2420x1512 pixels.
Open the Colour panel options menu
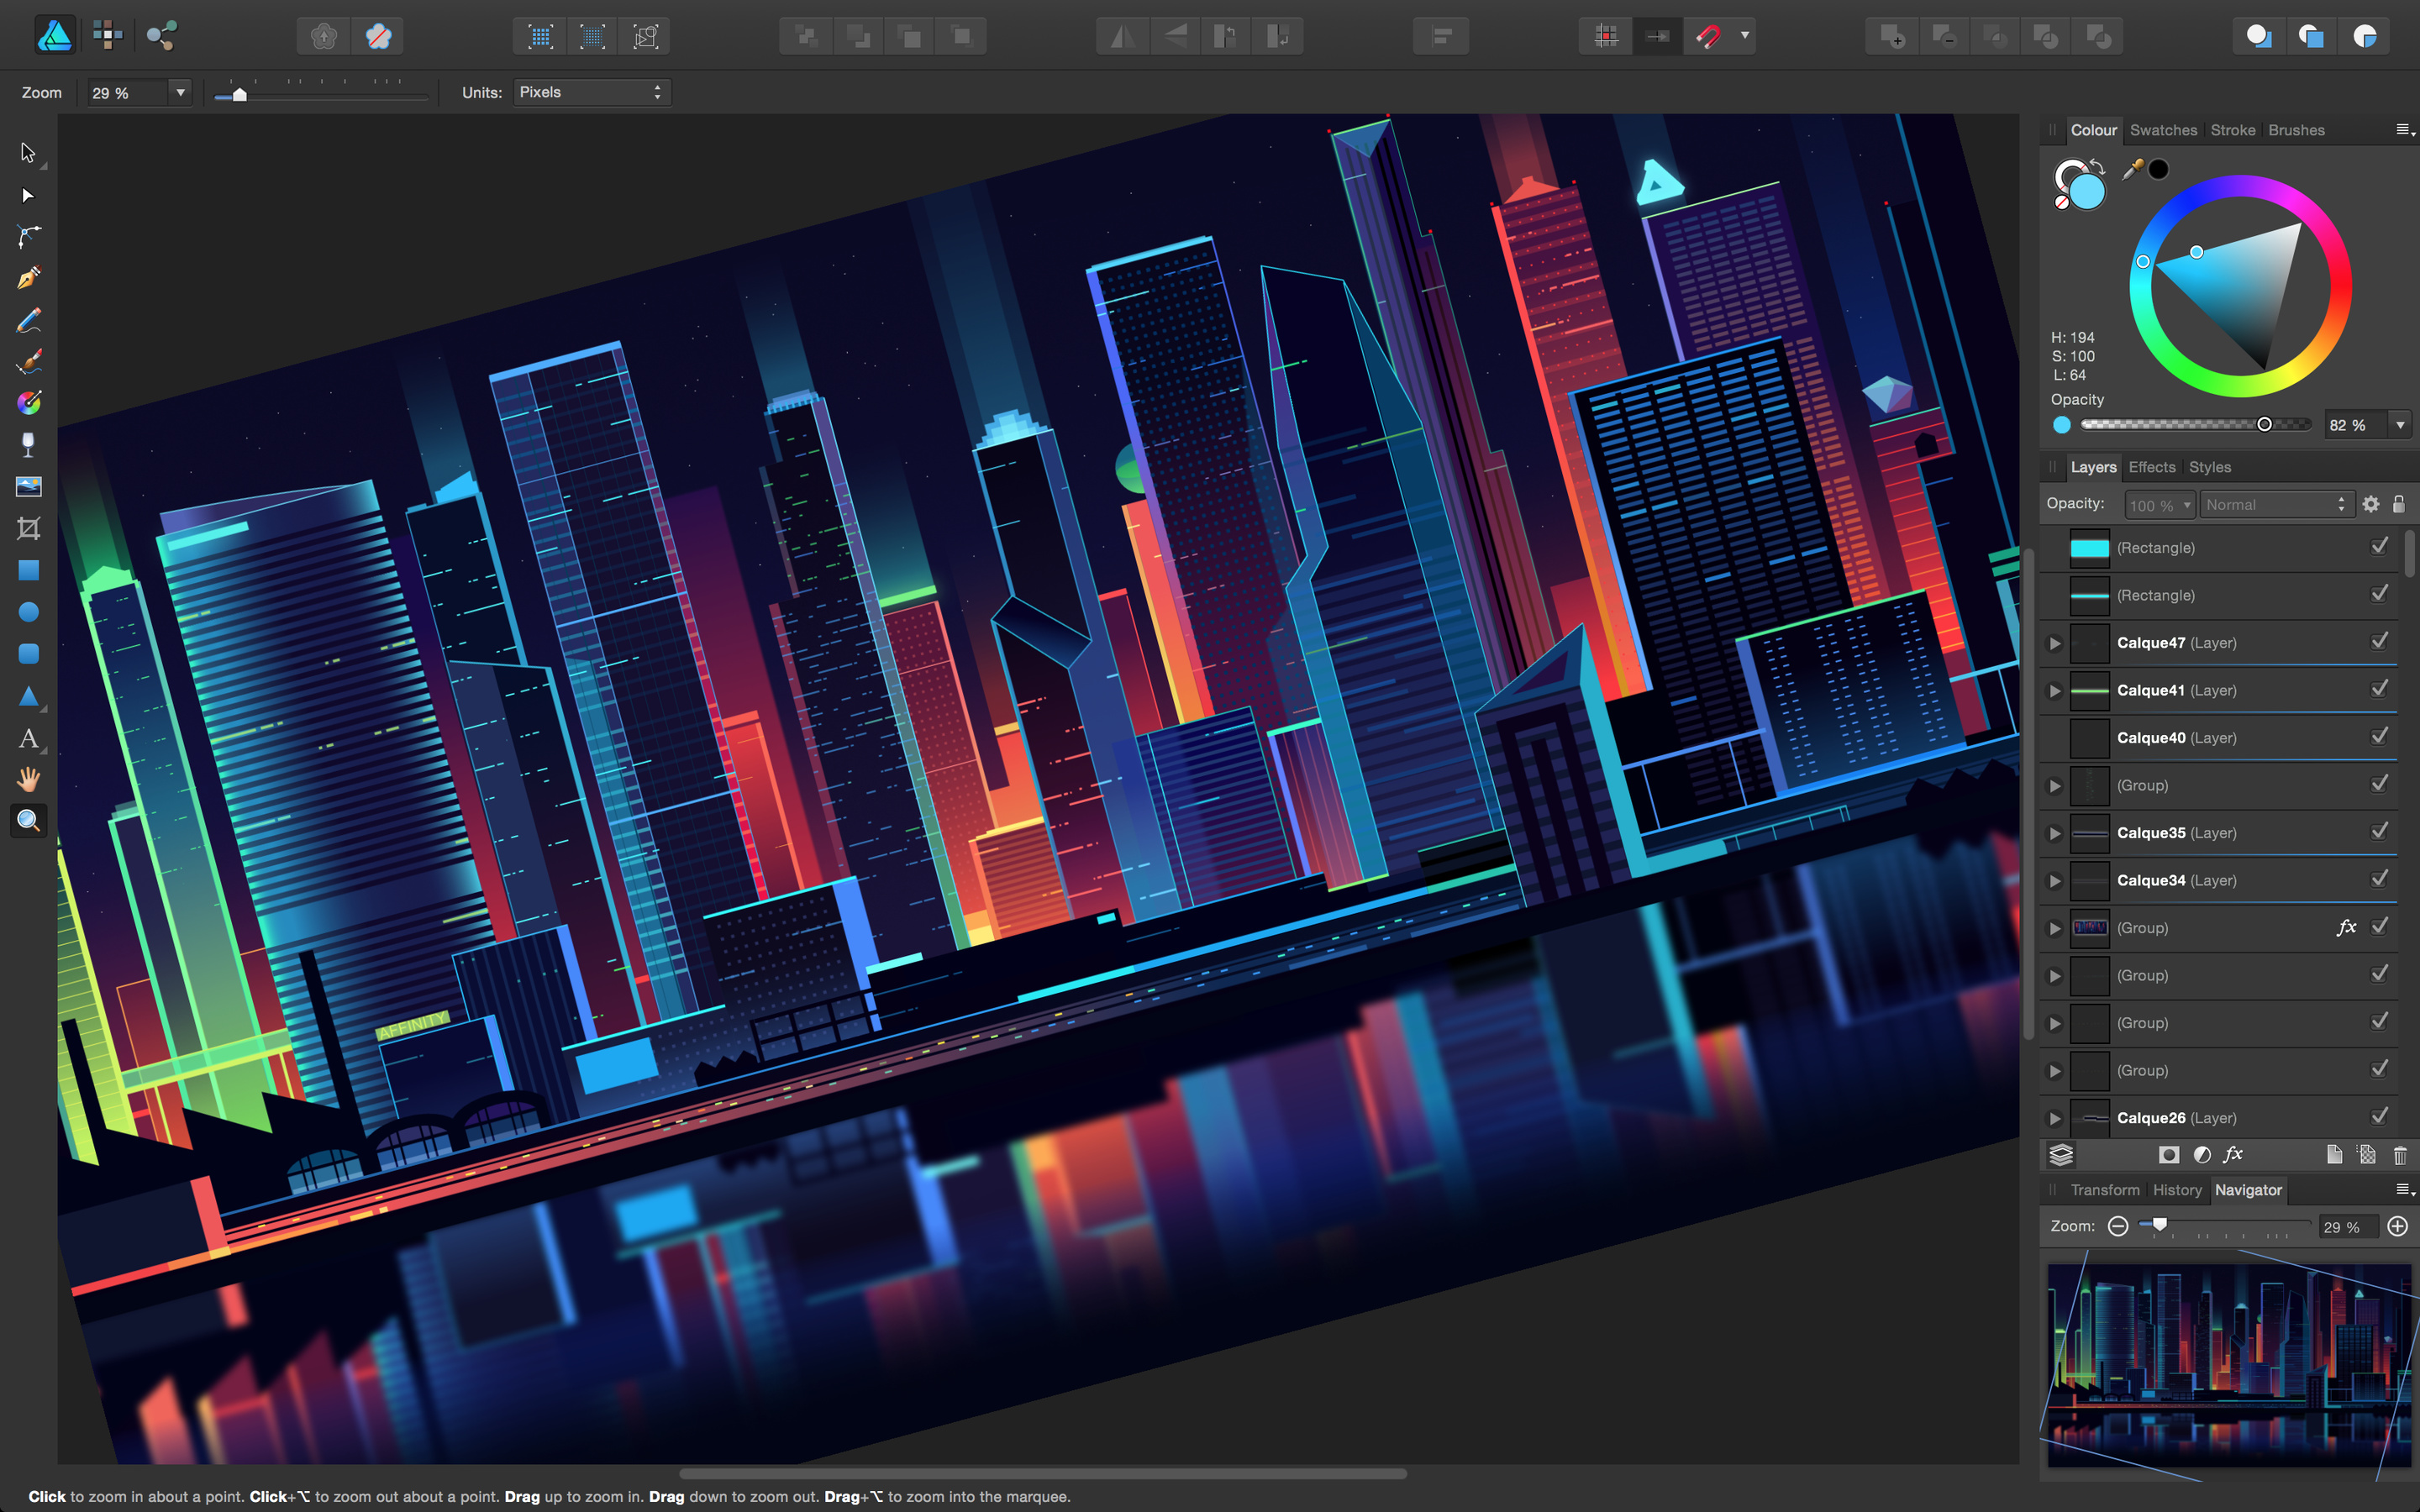click(2405, 130)
